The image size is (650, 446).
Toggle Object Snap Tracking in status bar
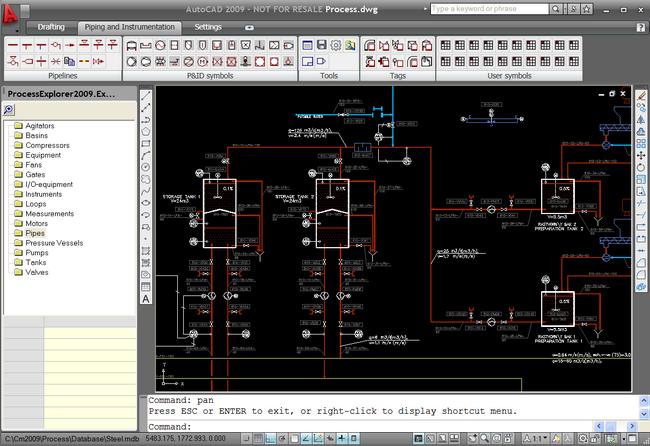tap(306, 438)
